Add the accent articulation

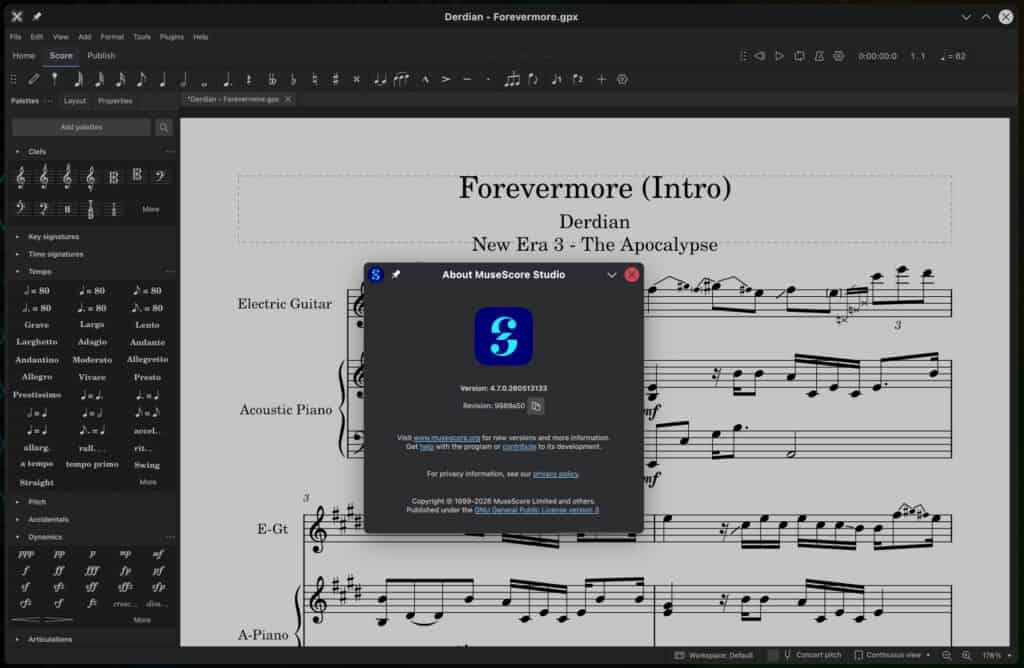tap(446, 80)
